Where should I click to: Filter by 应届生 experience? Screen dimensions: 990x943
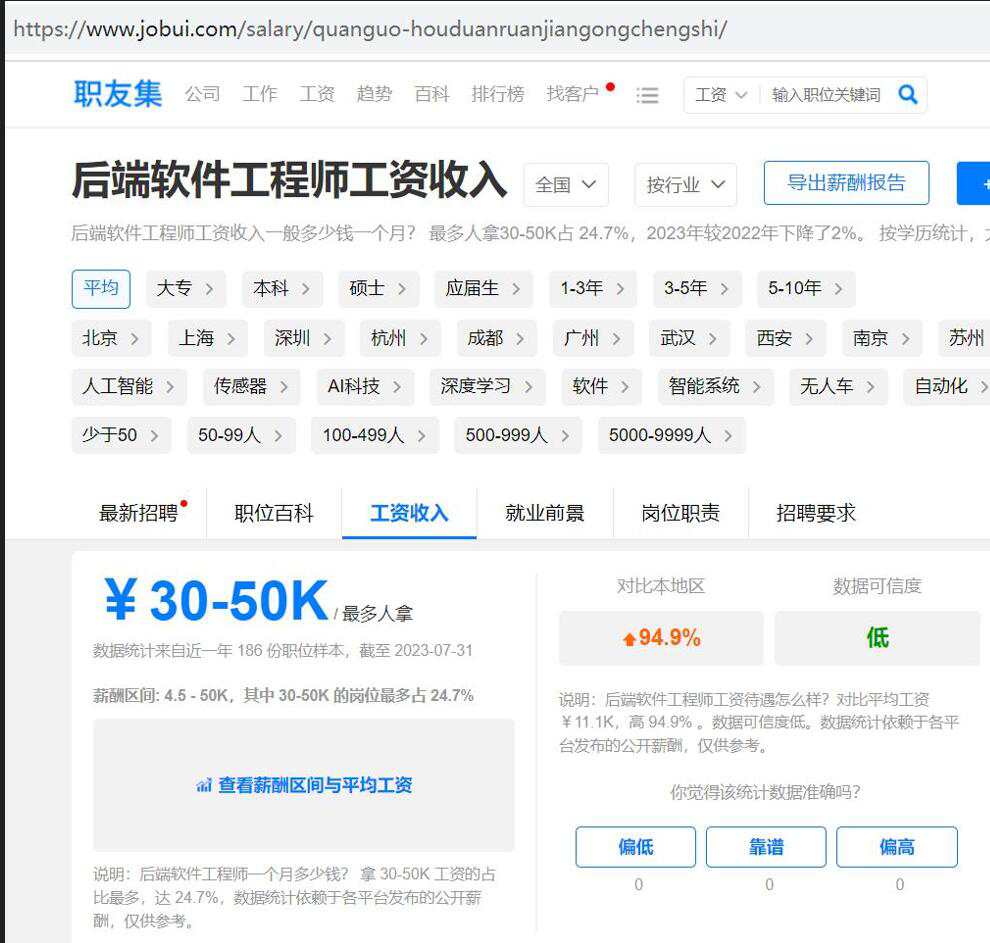click(484, 289)
